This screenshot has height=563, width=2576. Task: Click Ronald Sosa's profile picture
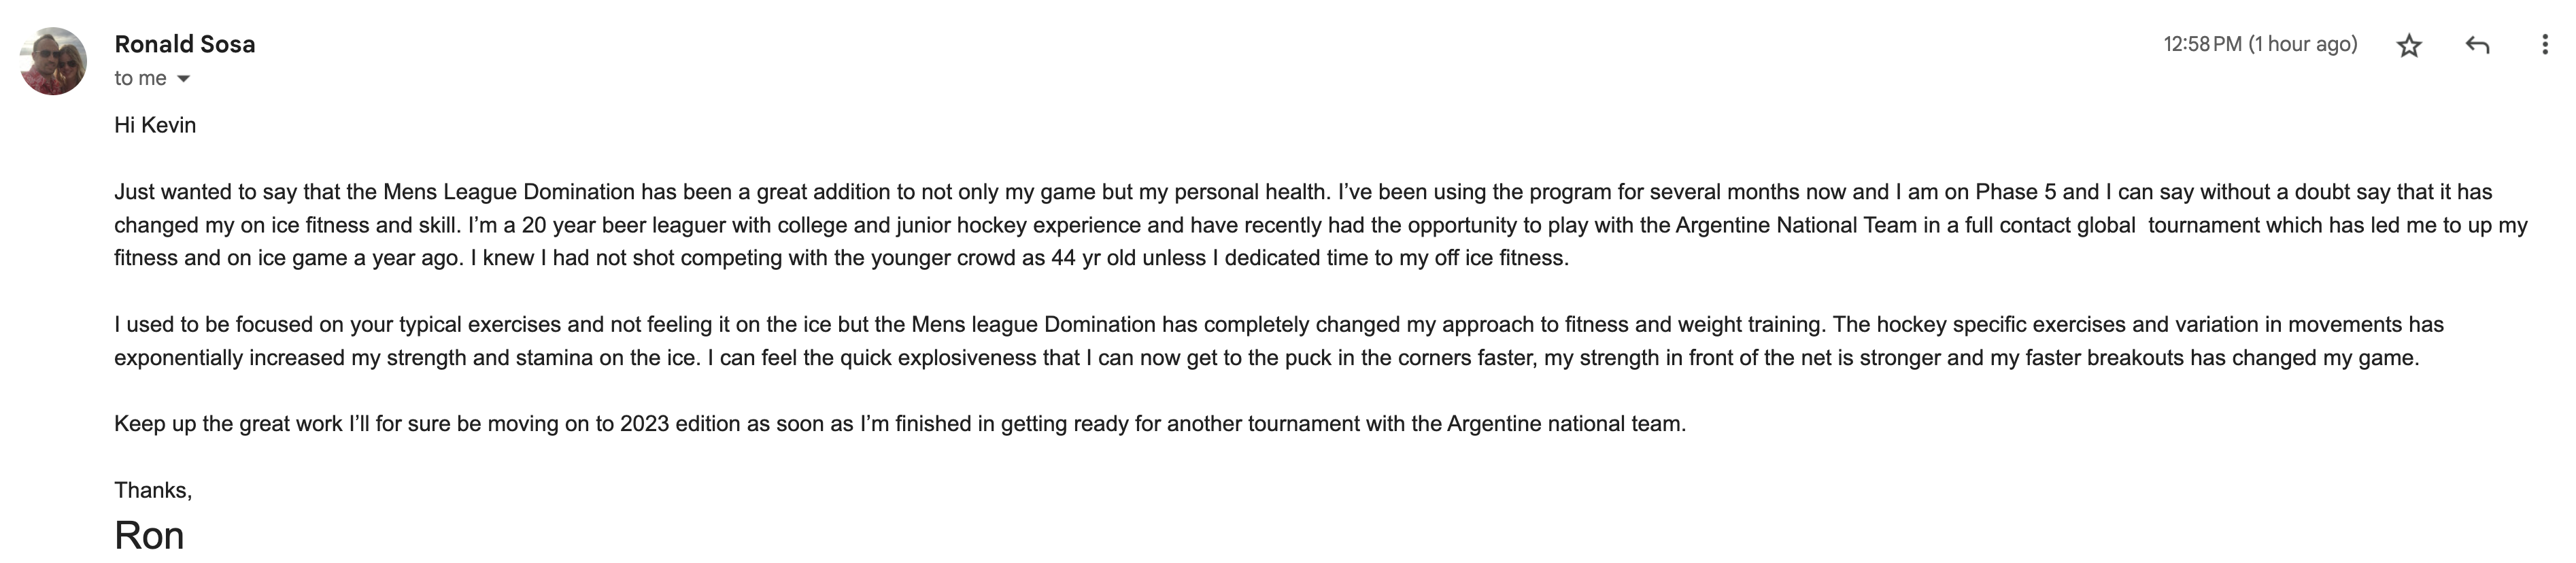click(x=53, y=61)
